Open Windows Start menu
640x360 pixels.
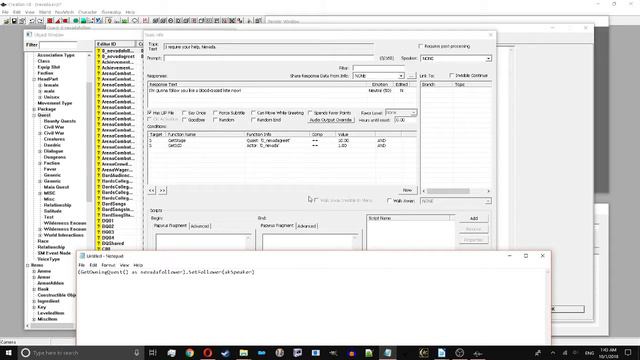[8, 353]
